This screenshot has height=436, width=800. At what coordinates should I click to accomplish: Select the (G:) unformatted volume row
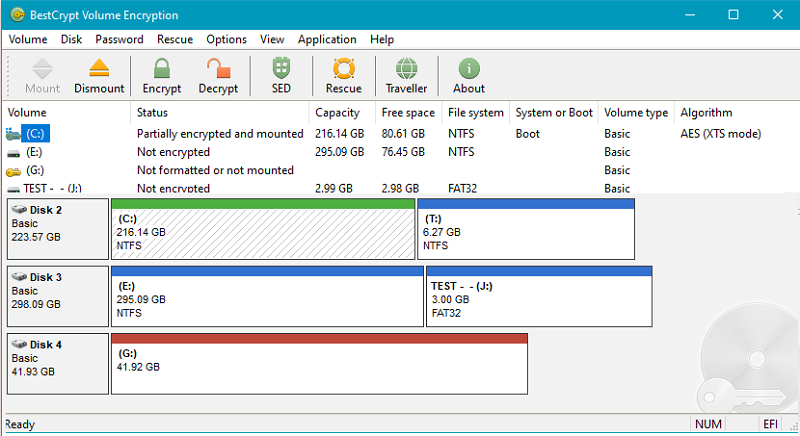[x=36, y=170]
